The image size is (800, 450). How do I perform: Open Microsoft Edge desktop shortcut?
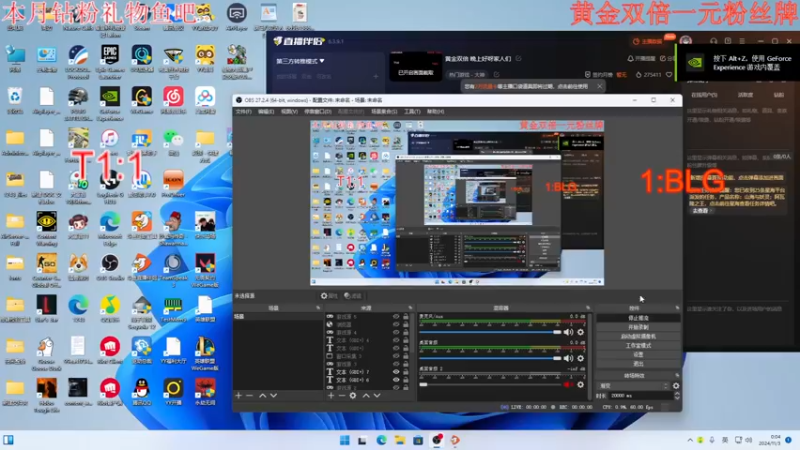(x=110, y=222)
